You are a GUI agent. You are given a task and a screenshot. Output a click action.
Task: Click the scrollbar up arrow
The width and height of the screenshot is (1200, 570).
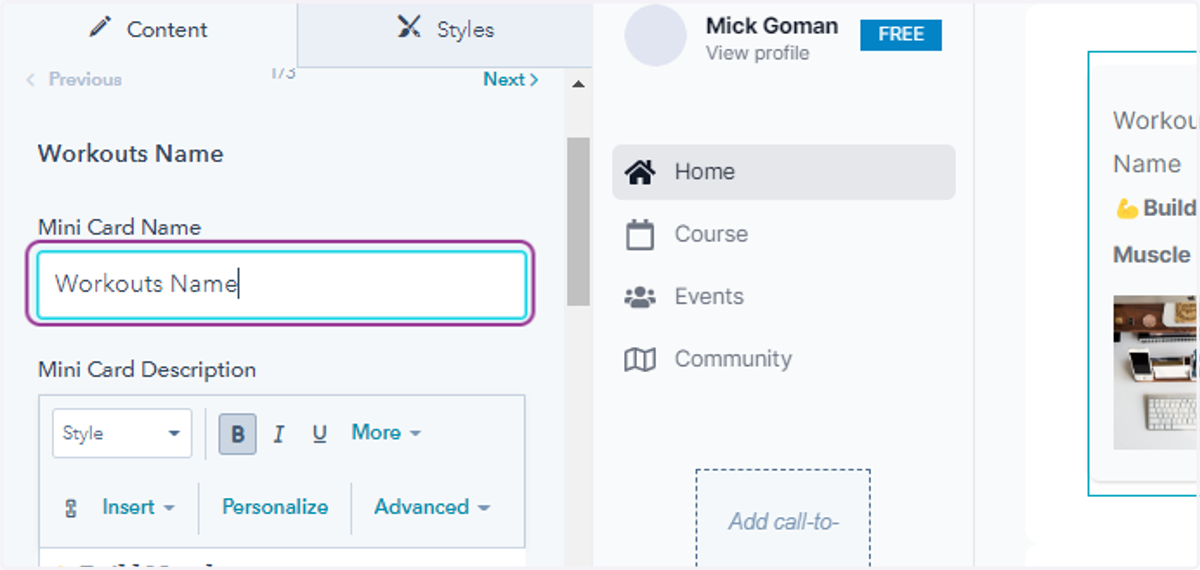pyautogui.click(x=578, y=84)
